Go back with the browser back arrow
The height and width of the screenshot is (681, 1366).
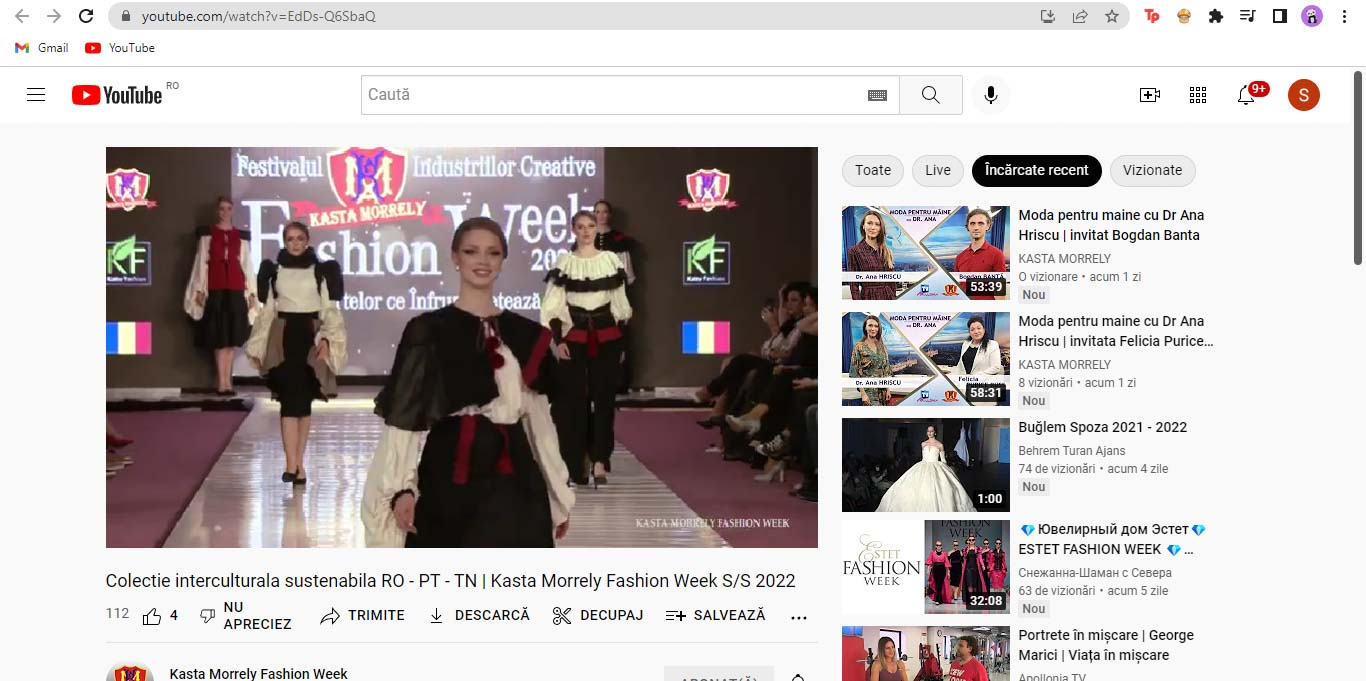tap(22, 16)
